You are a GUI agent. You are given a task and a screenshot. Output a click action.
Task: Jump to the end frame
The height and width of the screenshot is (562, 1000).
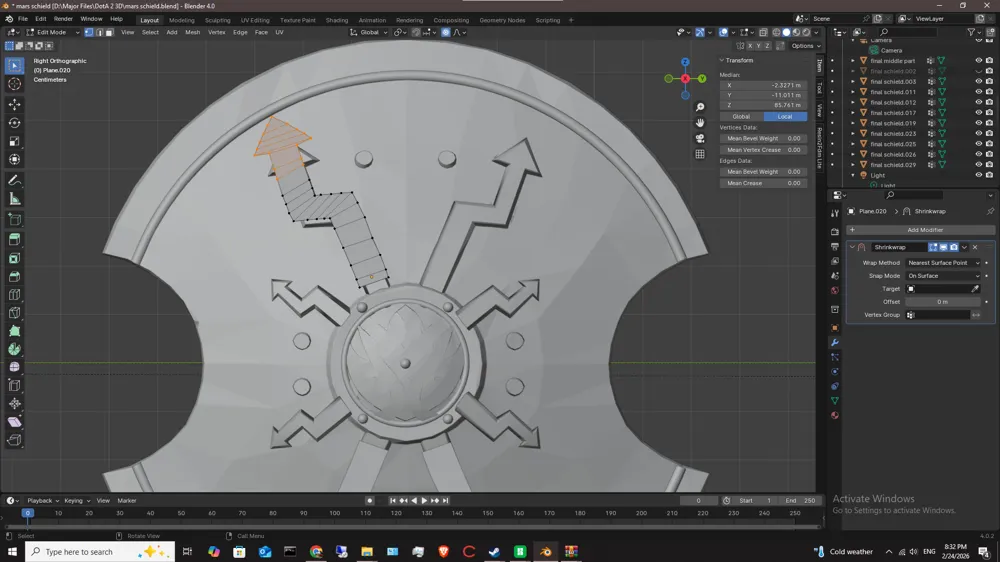[x=446, y=501]
